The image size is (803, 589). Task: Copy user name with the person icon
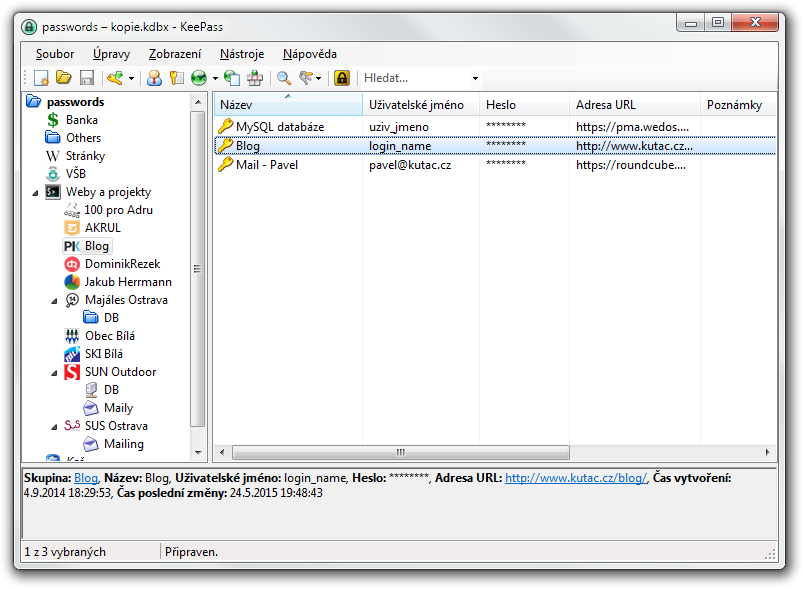coord(154,78)
